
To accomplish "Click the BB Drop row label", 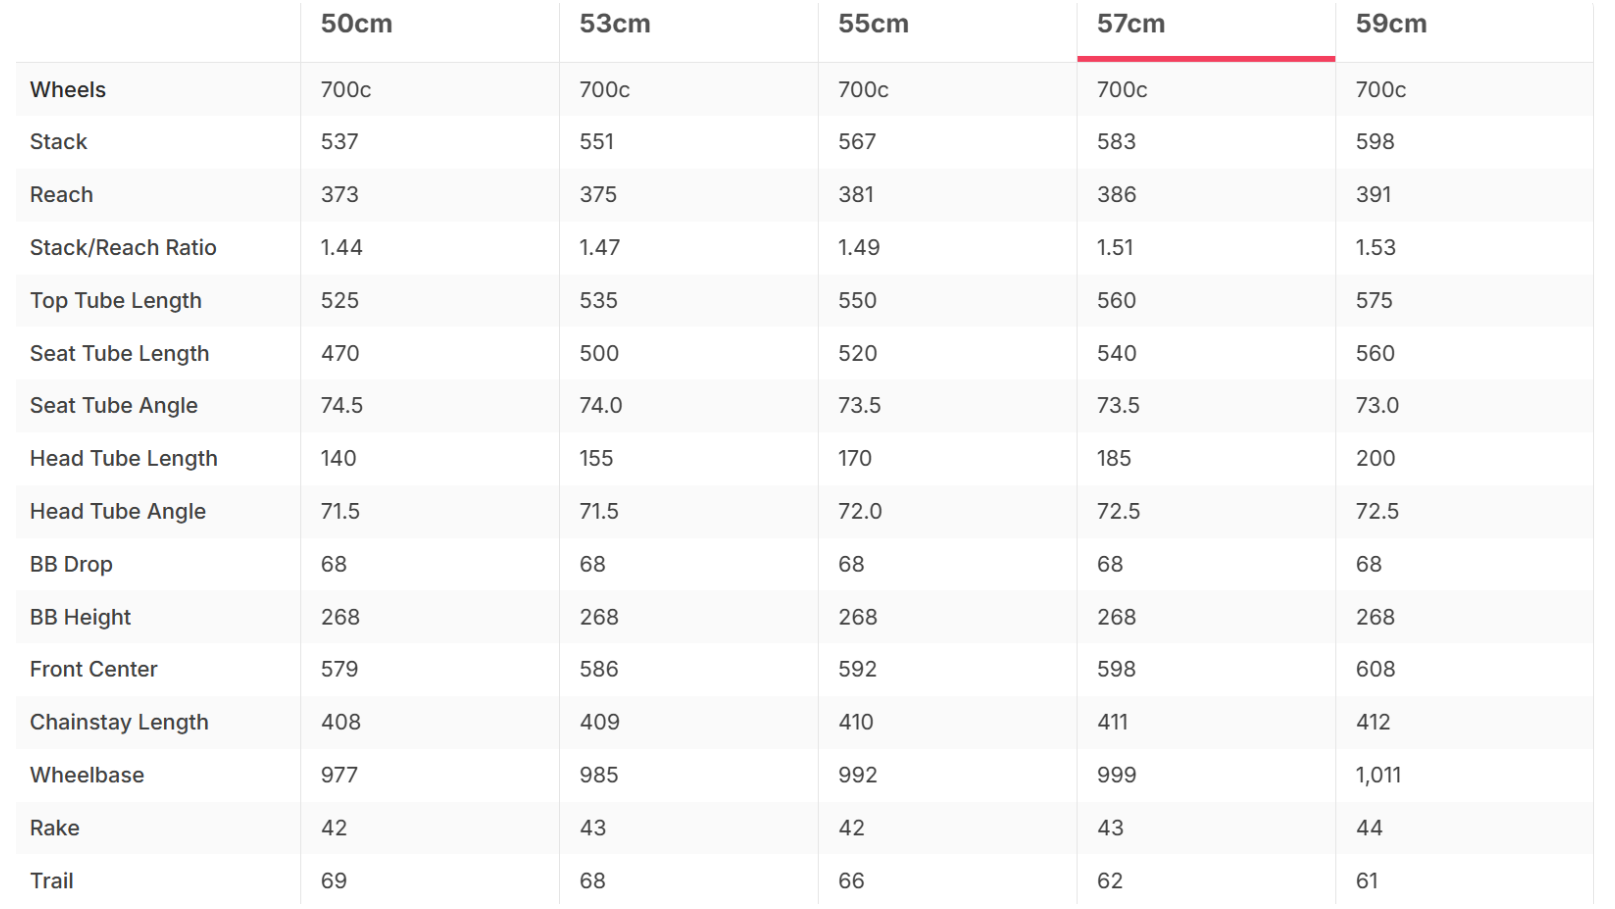I will [71, 565].
